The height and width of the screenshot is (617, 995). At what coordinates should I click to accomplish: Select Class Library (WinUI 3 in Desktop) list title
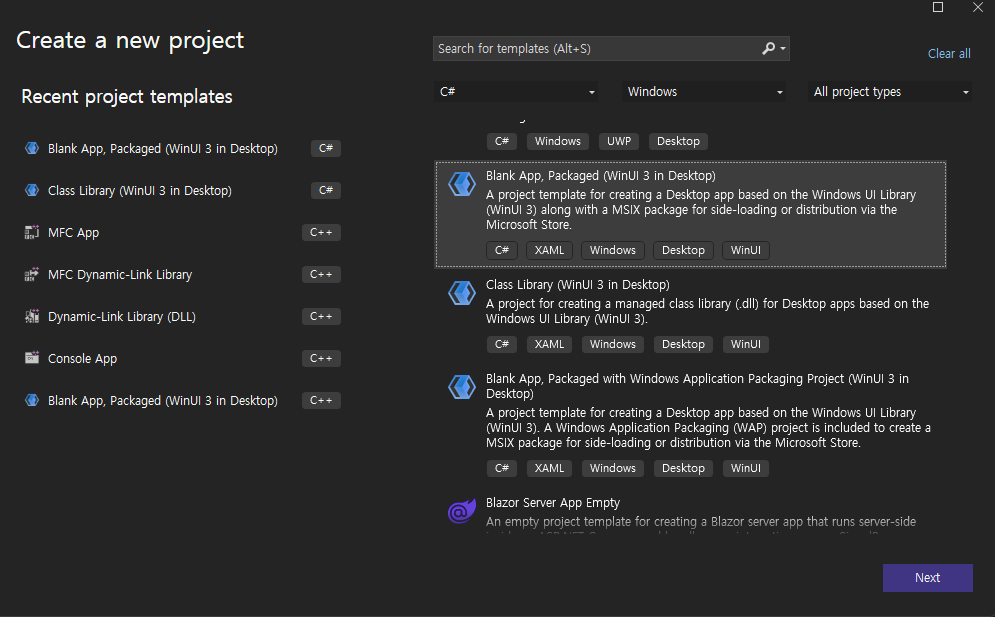pos(577,285)
